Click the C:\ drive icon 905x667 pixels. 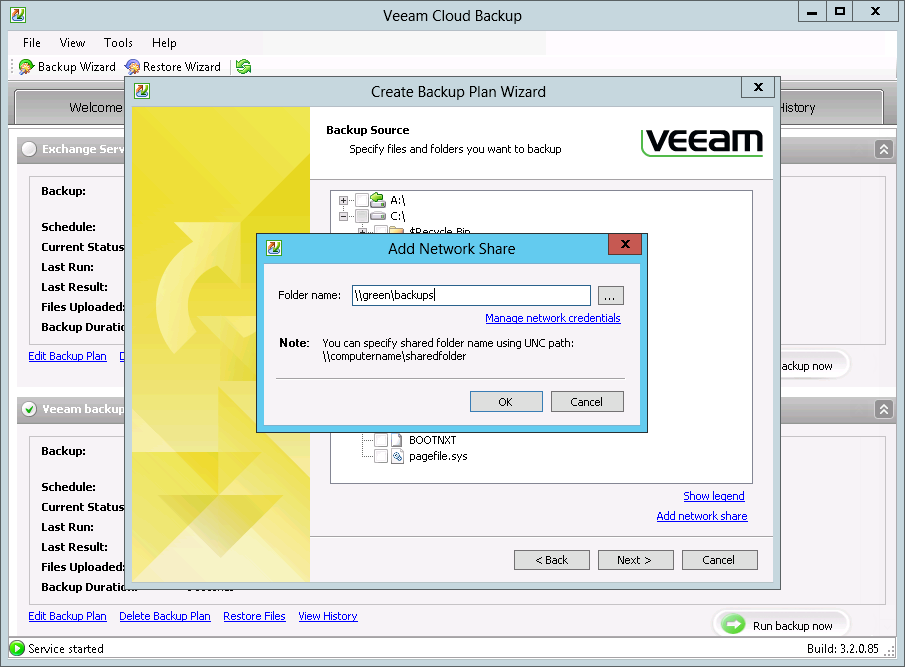[378, 216]
